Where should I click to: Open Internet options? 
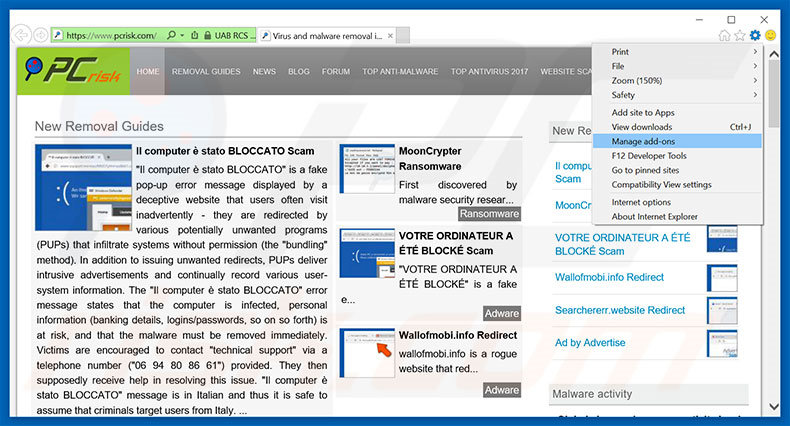click(677, 202)
